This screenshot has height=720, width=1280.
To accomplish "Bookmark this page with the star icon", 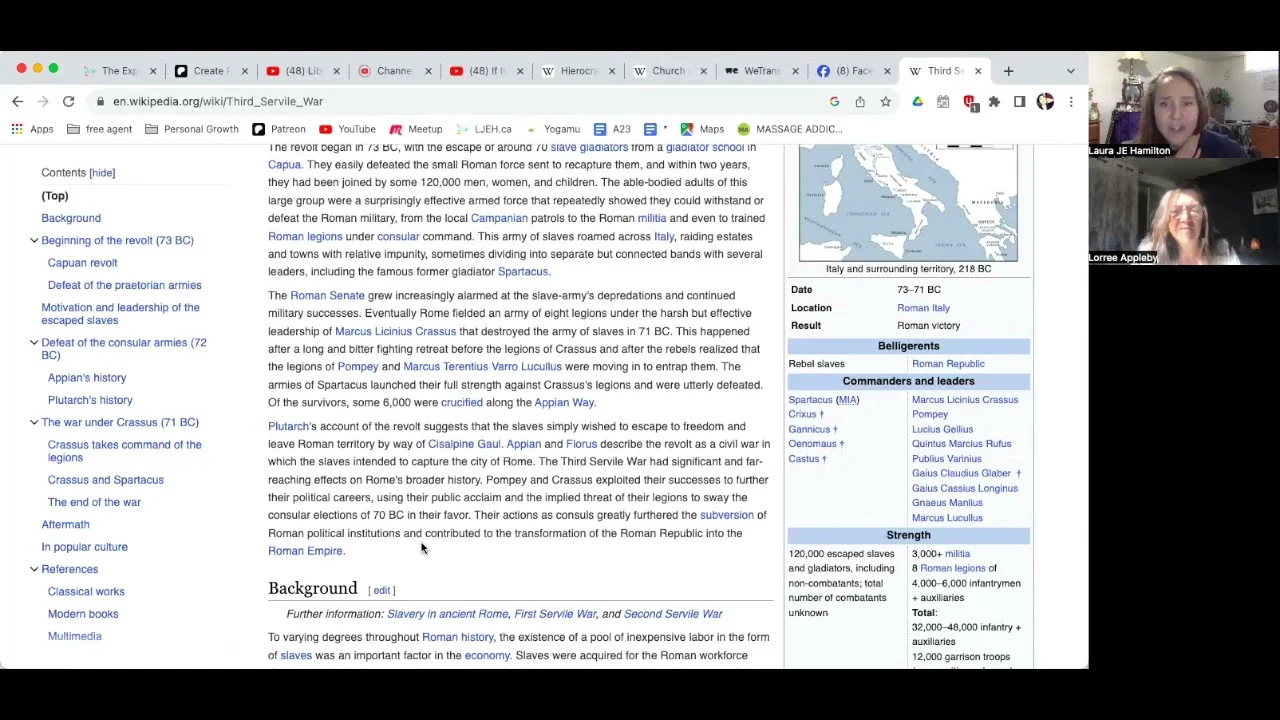I will point(885,101).
